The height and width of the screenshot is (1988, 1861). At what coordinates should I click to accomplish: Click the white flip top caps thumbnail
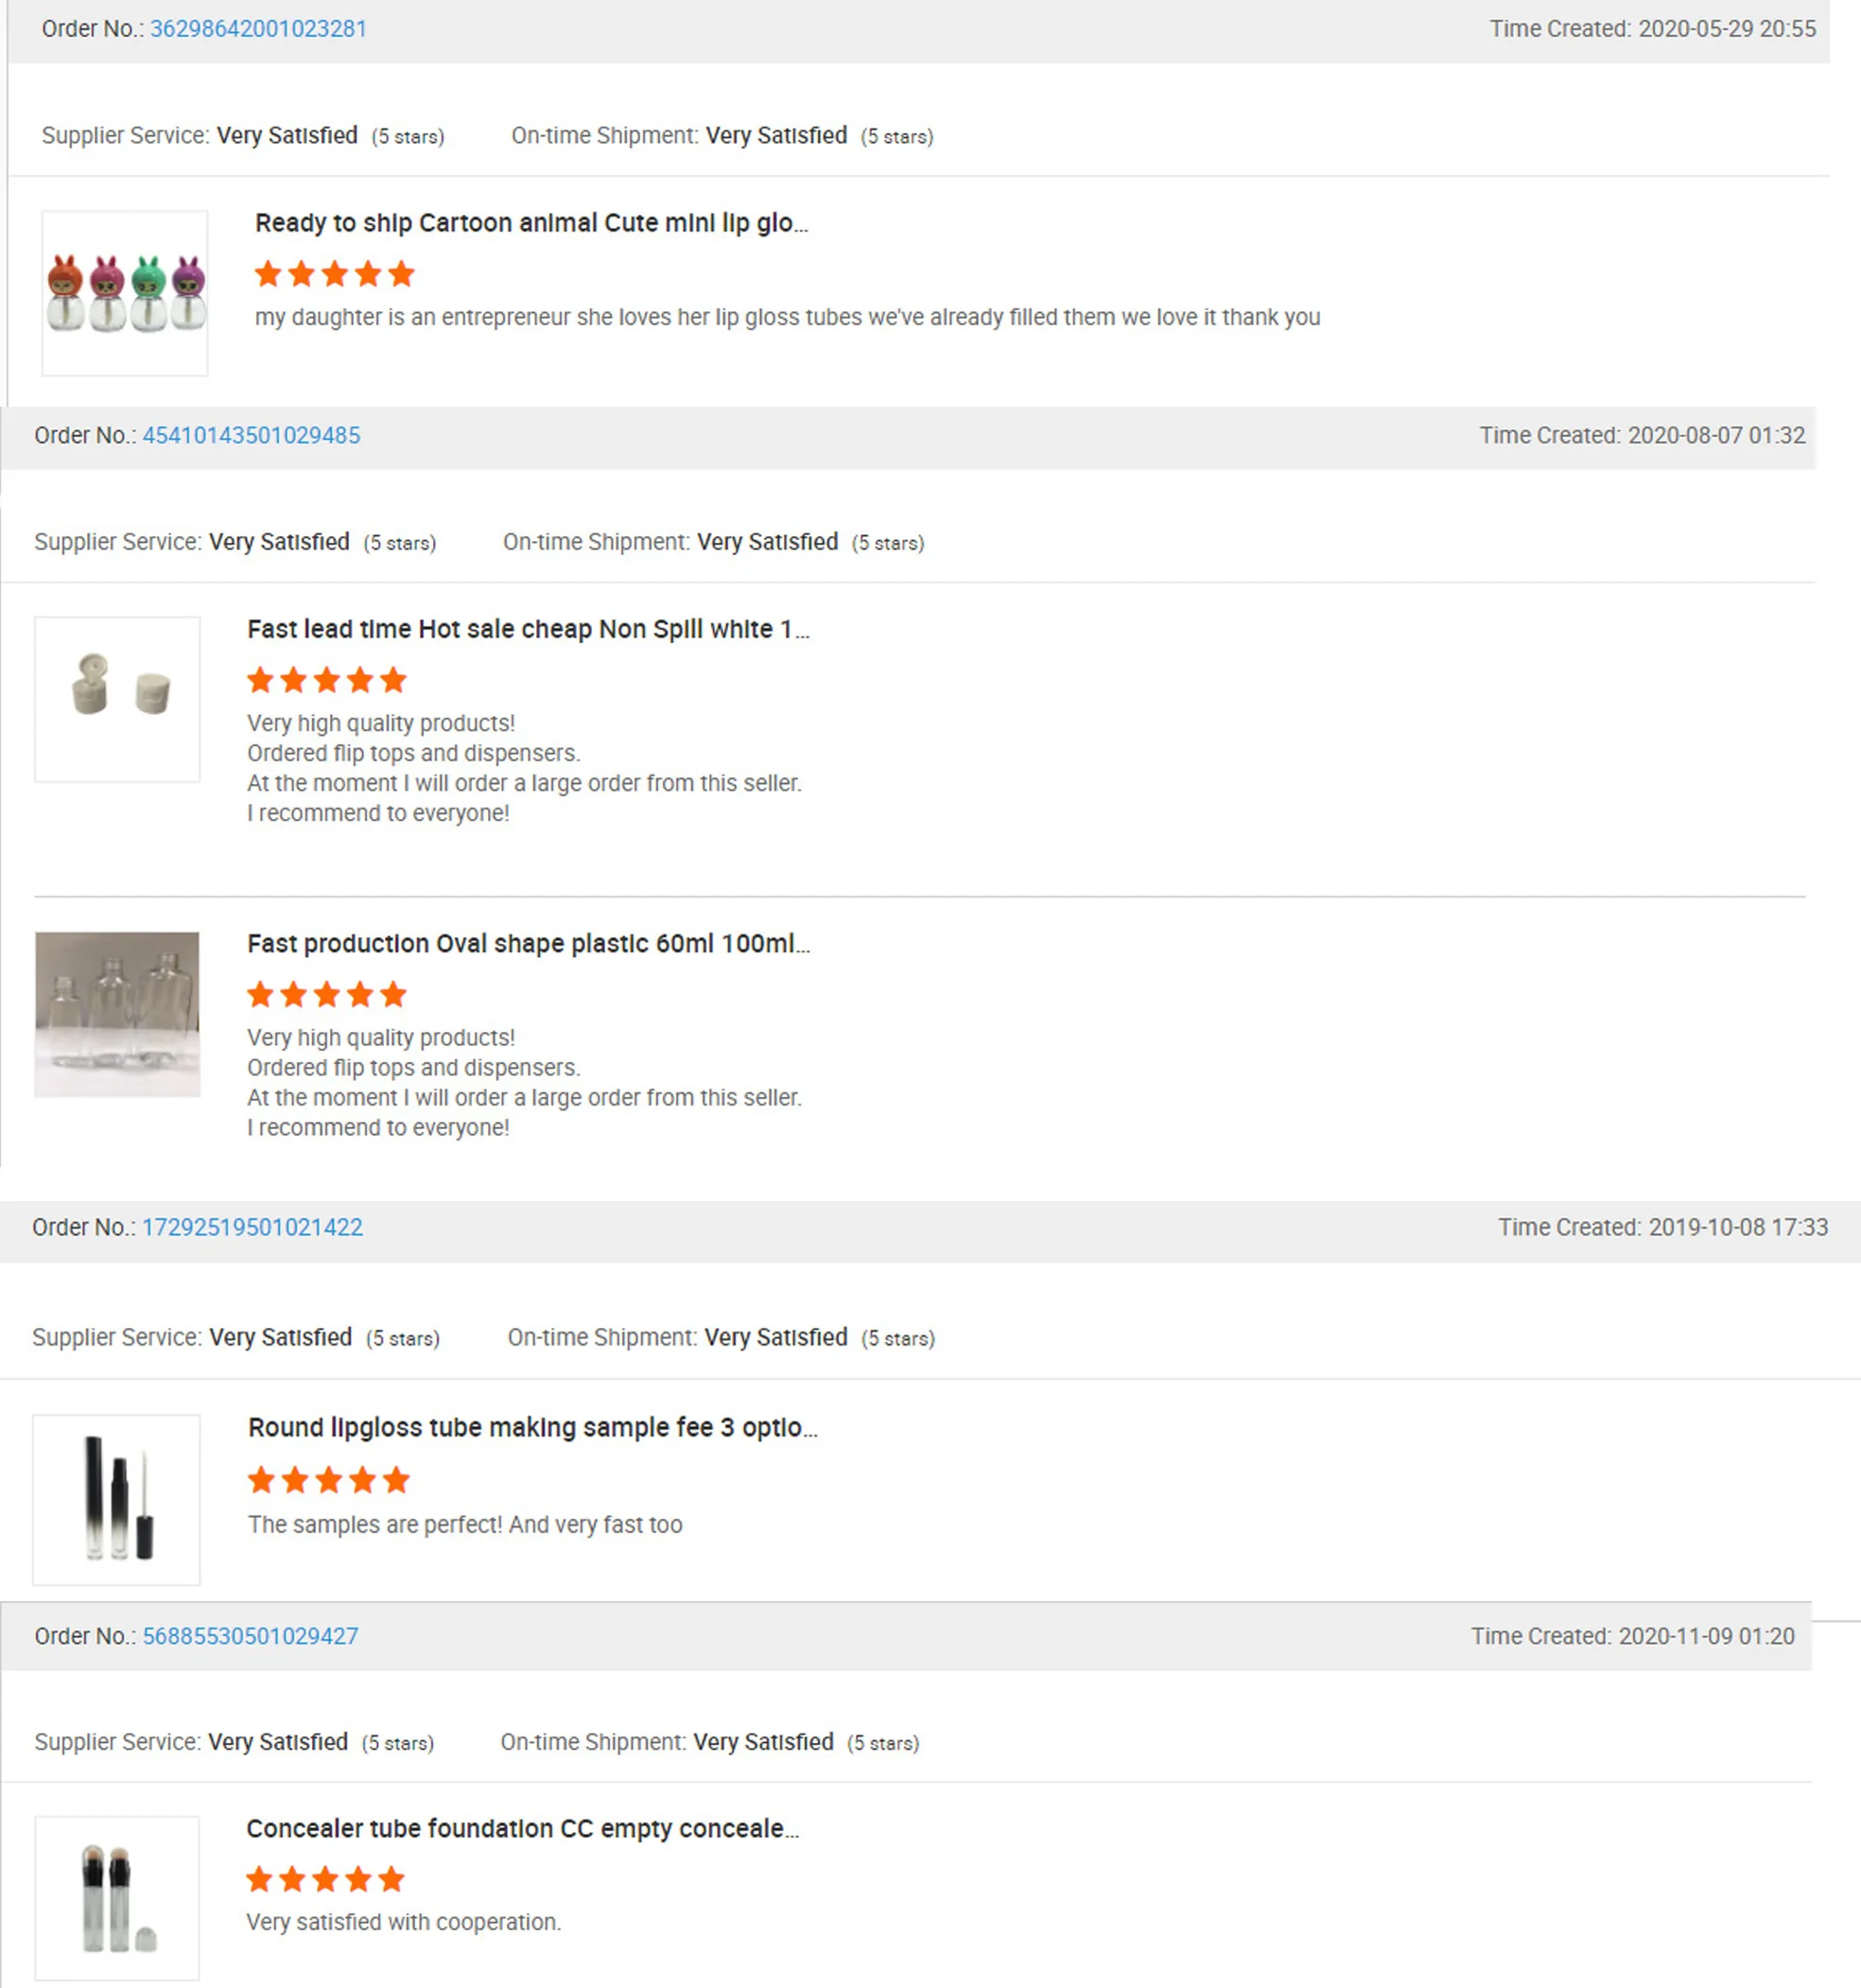(118, 699)
